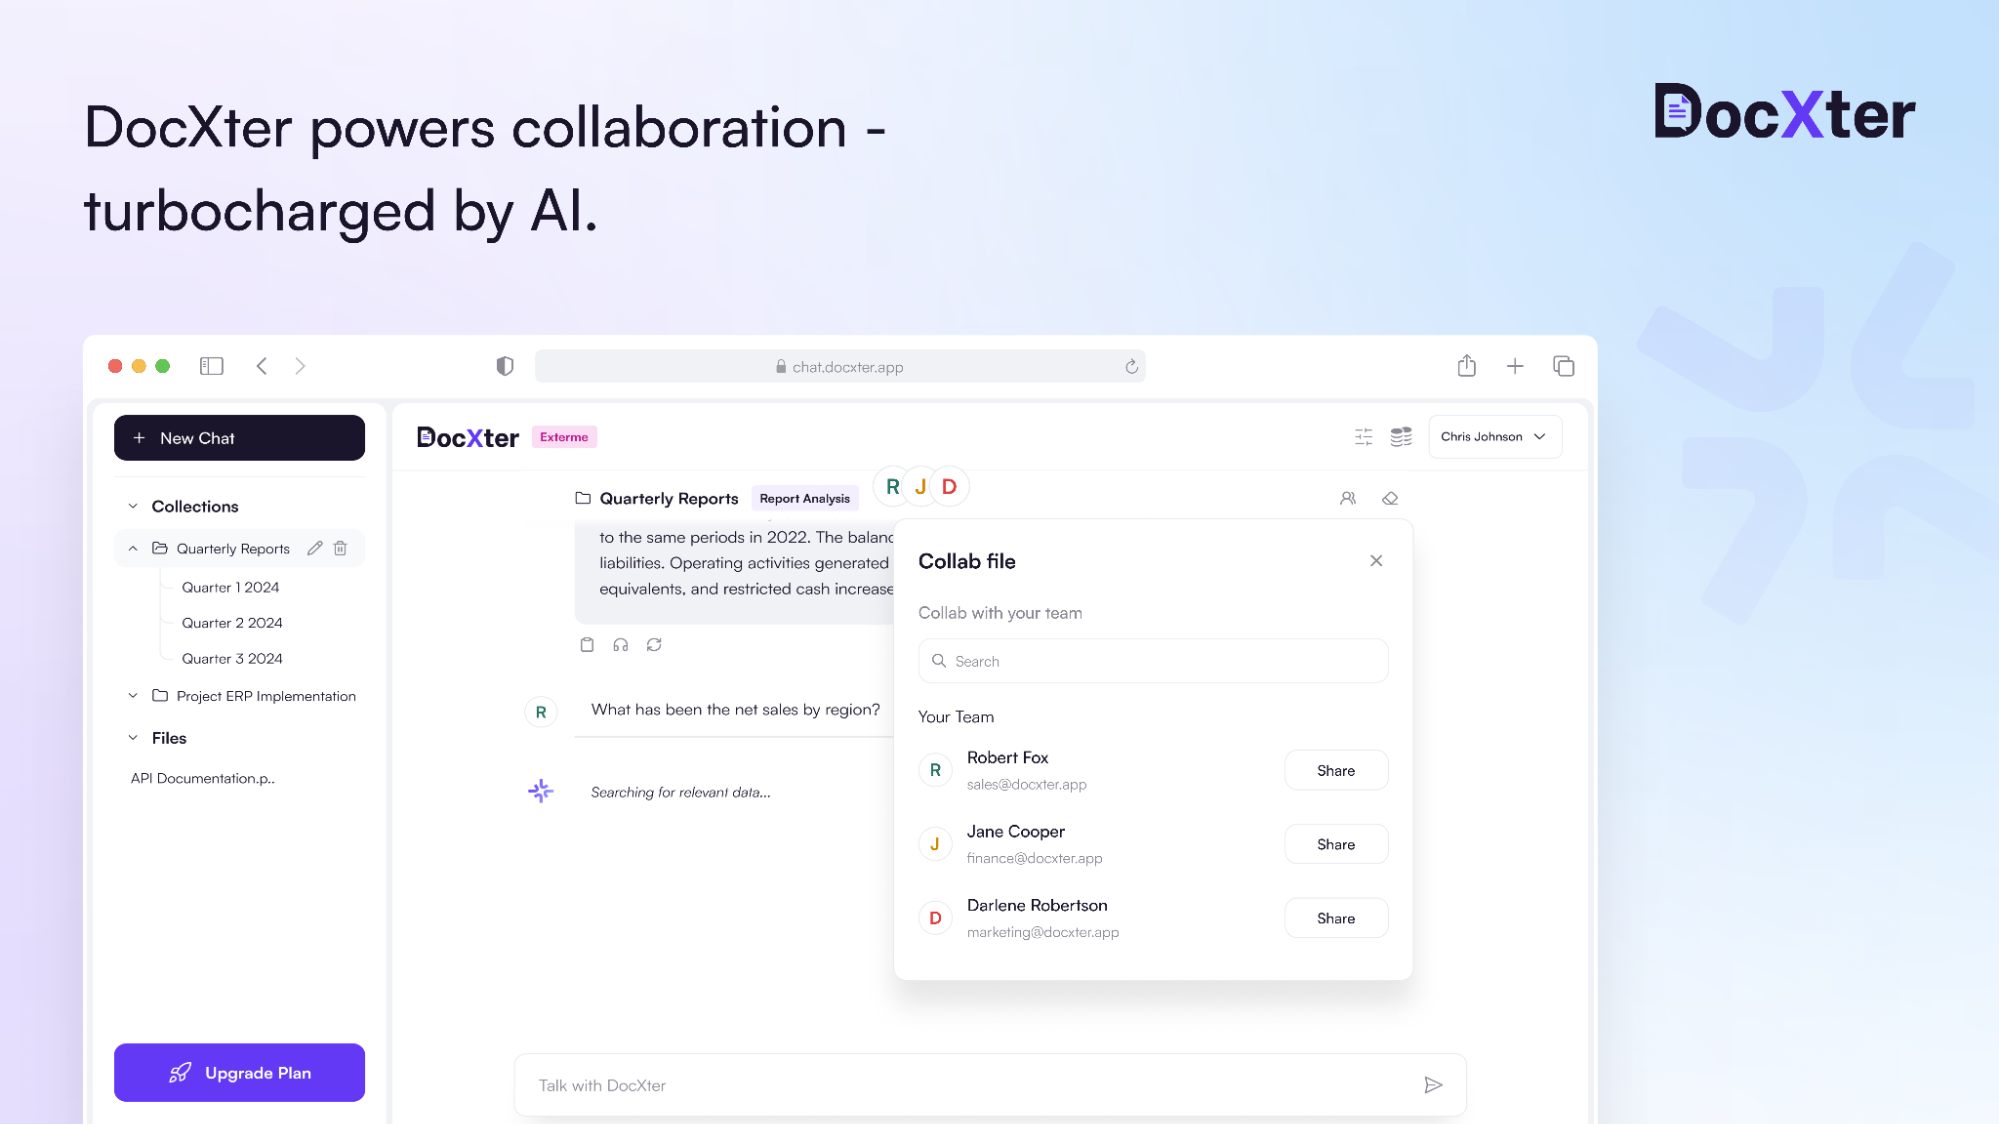This screenshot has width=1999, height=1125.
Task: Share file with Jane Cooper
Action: 1334,843
